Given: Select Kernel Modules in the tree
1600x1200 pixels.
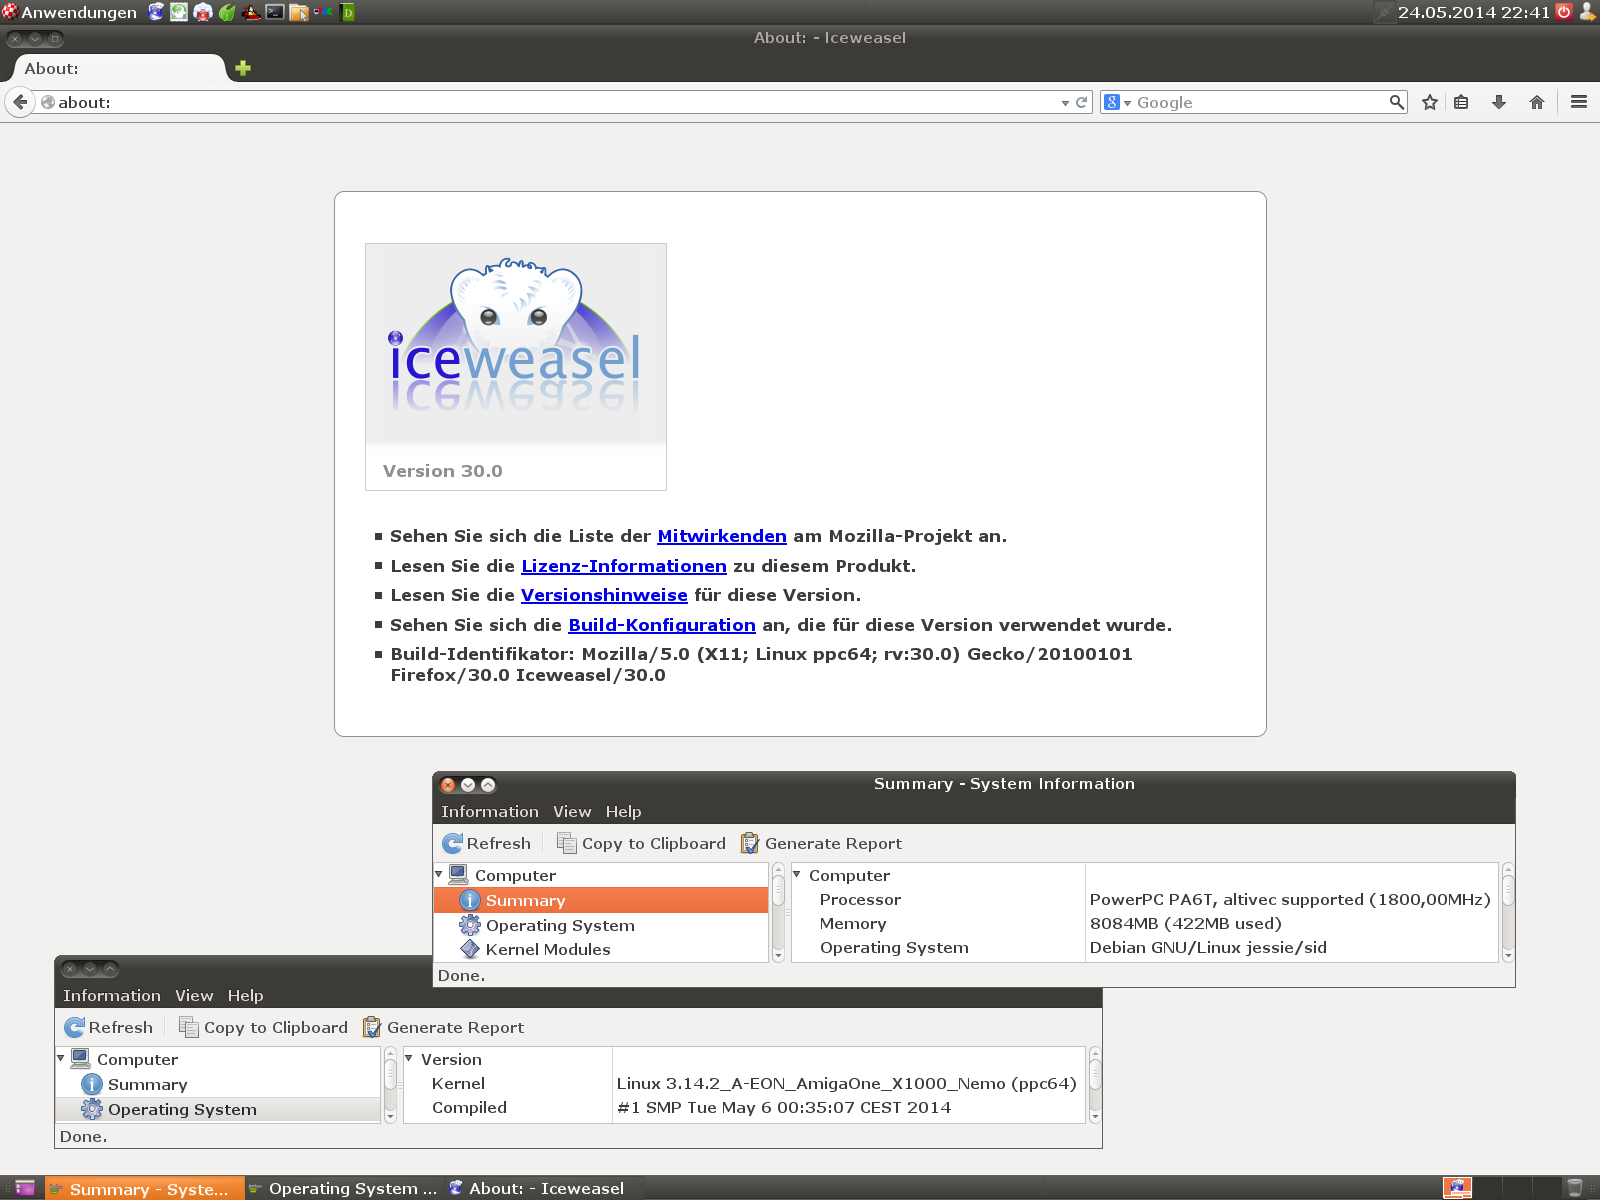Looking at the screenshot, I should tap(547, 949).
